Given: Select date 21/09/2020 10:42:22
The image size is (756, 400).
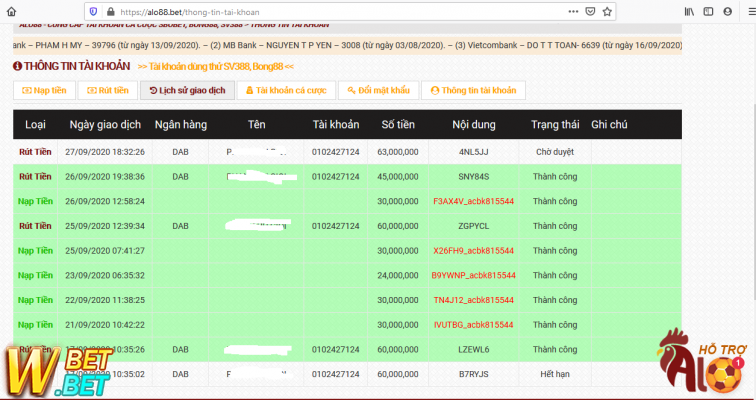Looking at the screenshot, I should click(x=105, y=325).
